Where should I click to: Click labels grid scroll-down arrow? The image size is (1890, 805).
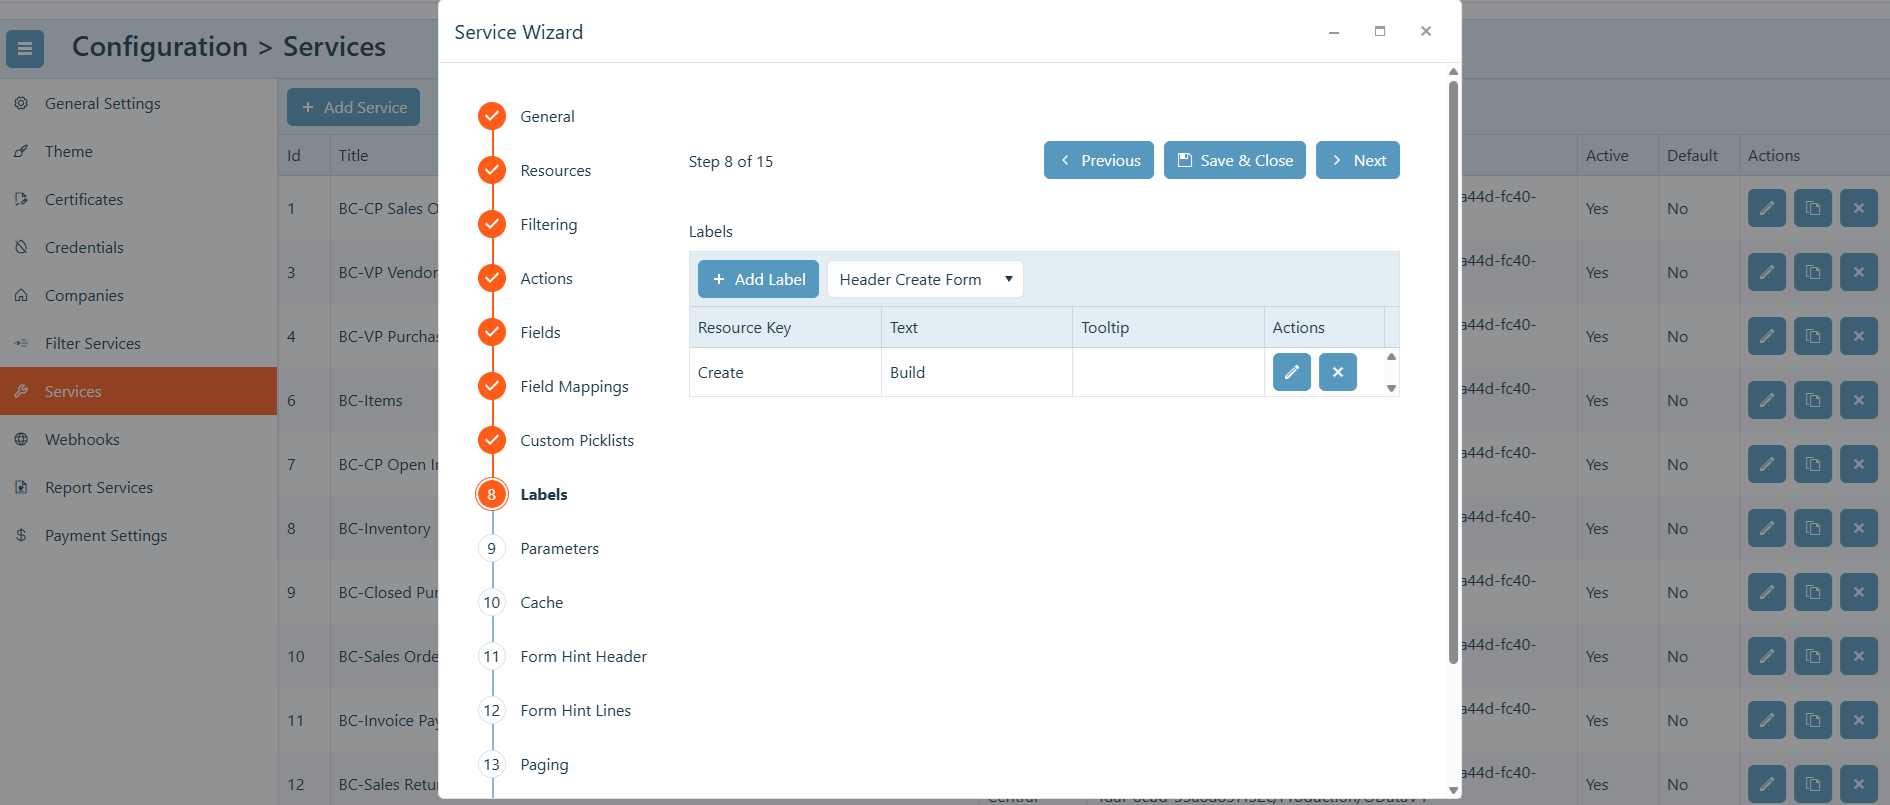(x=1391, y=388)
